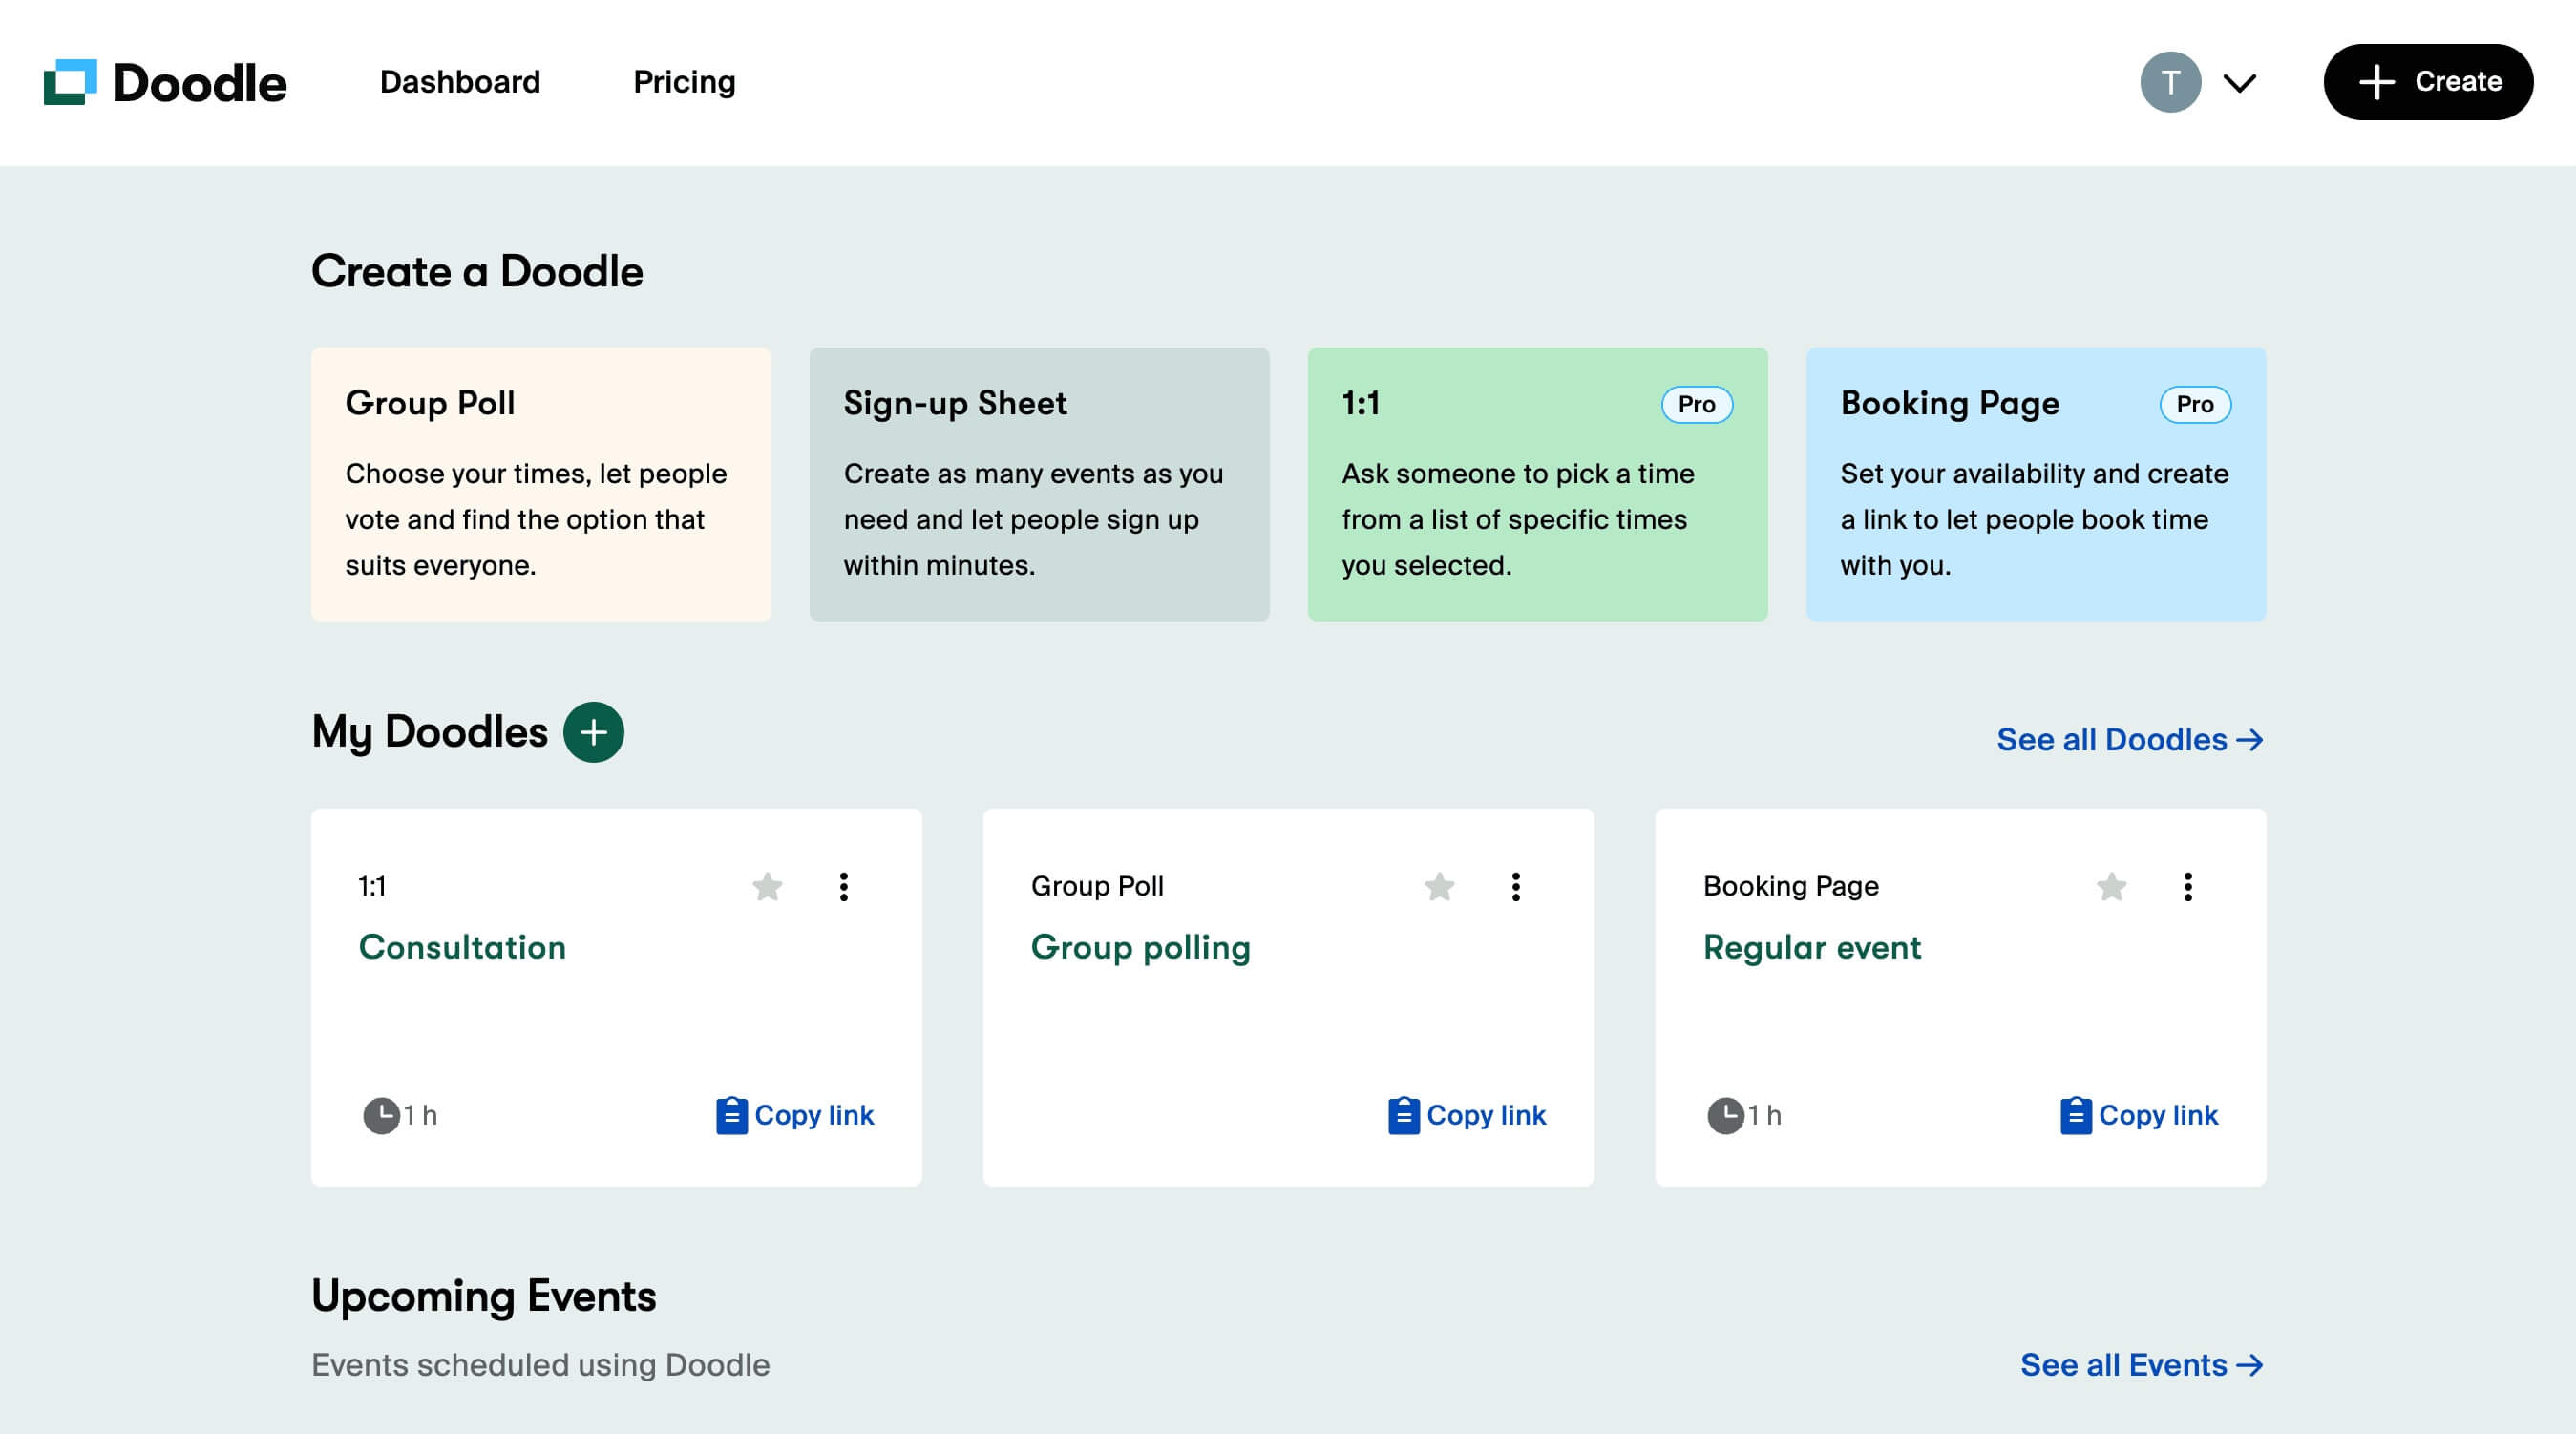The height and width of the screenshot is (1434, 2576).
Task: Go to the Pricing page
Action: tap(684, 82)
